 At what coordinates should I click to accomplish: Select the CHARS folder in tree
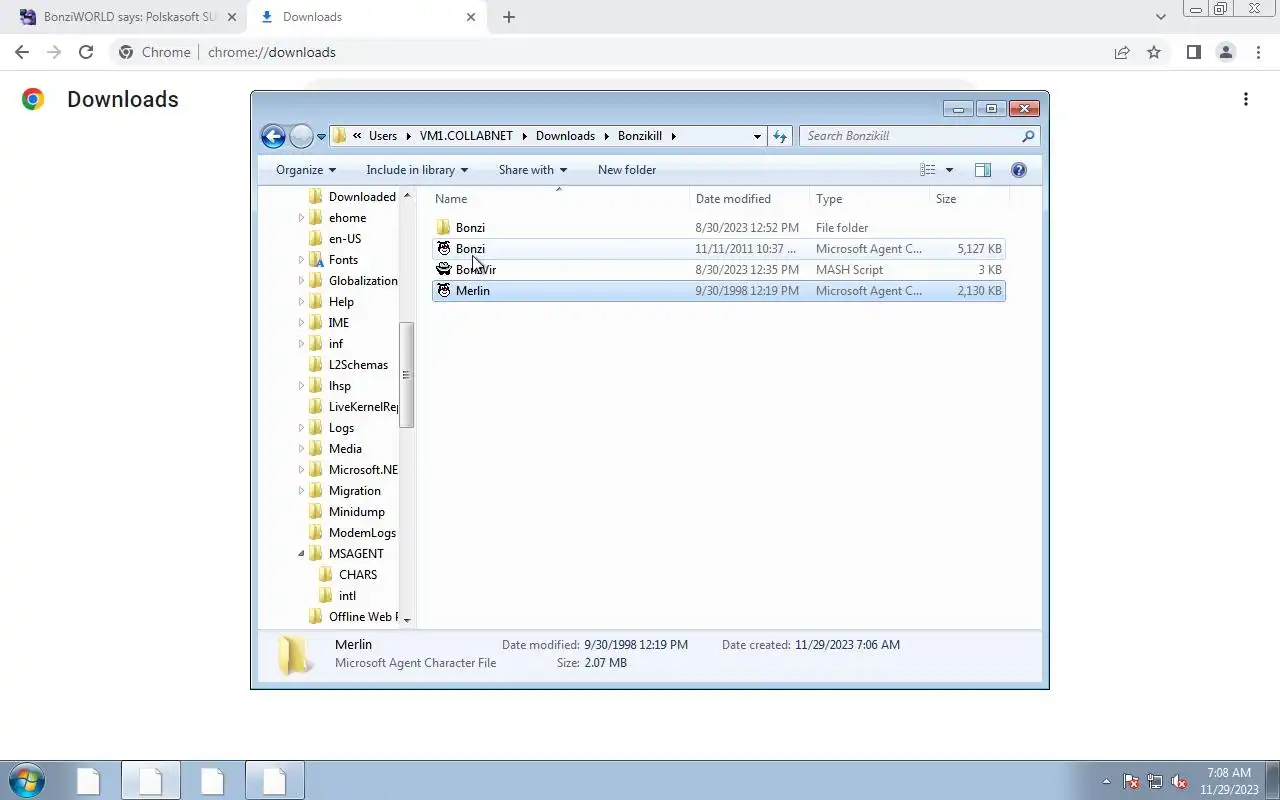(358, 575)
